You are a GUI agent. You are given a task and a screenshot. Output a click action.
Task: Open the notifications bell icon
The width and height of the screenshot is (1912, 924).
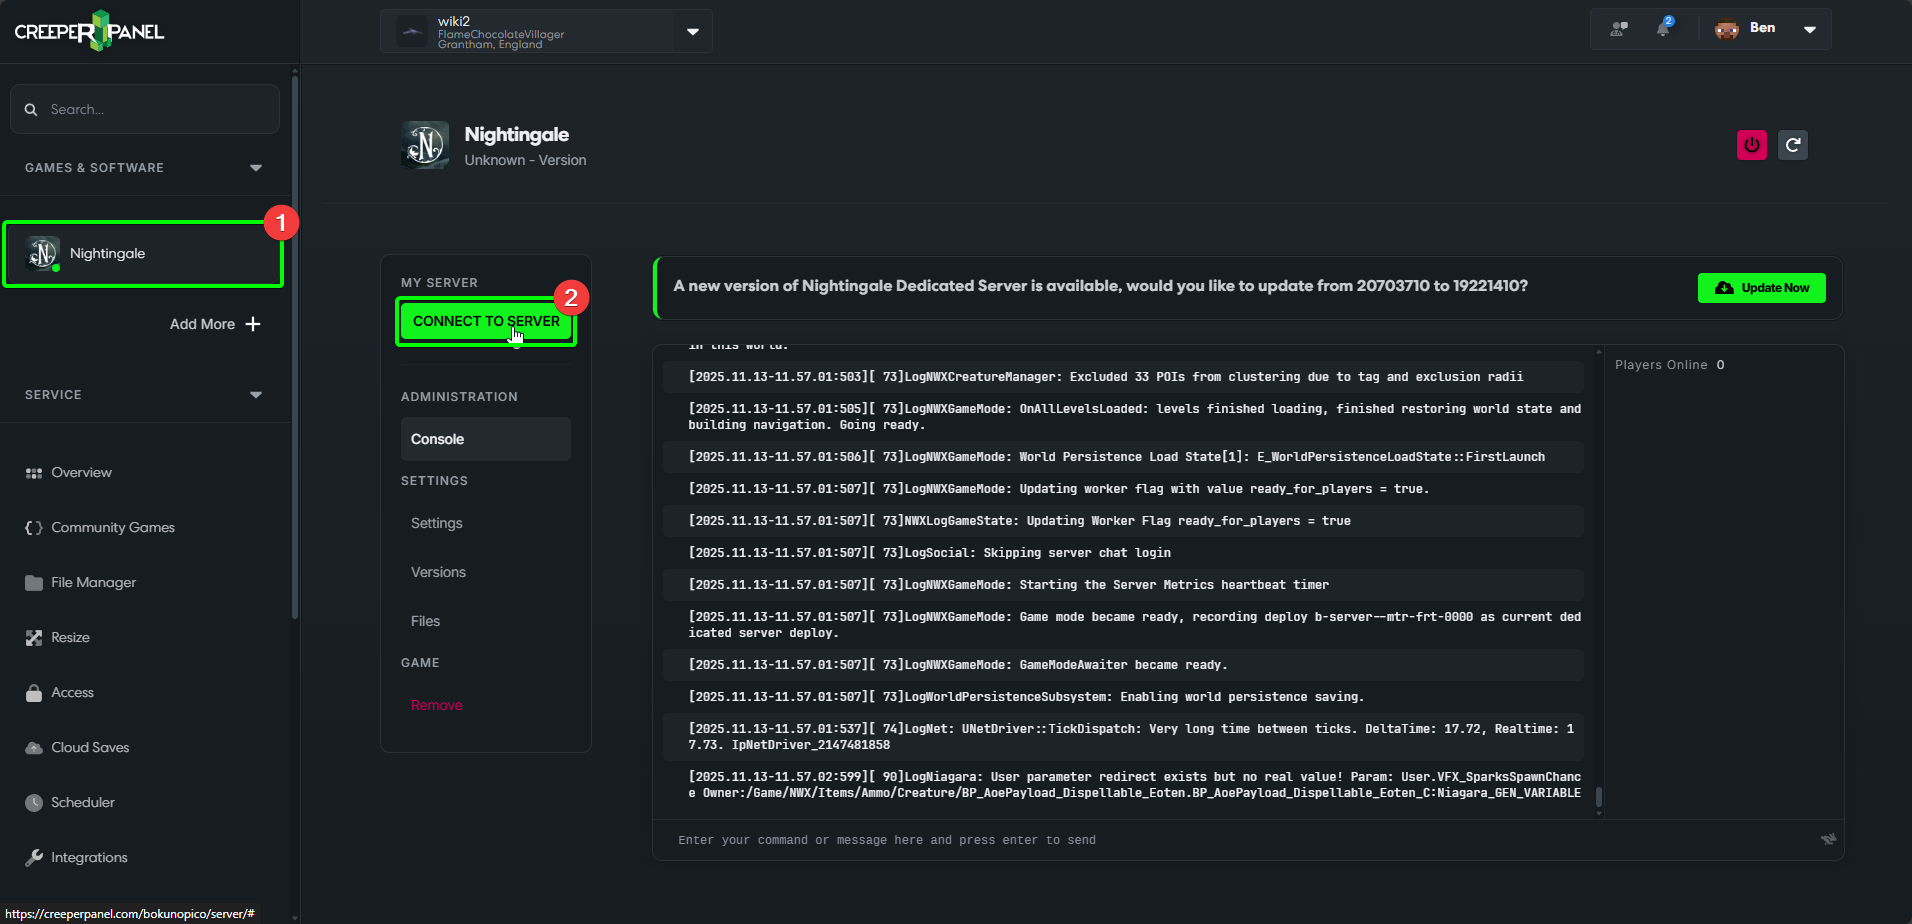click(1663, 28)
